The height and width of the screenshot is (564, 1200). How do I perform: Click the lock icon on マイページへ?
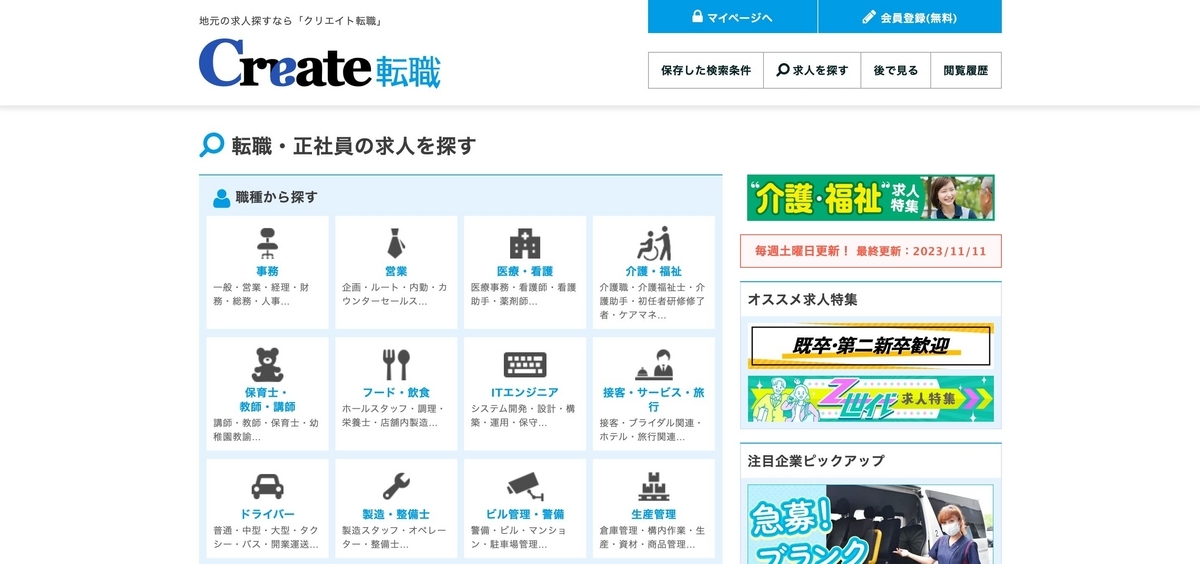pos(697,17)
